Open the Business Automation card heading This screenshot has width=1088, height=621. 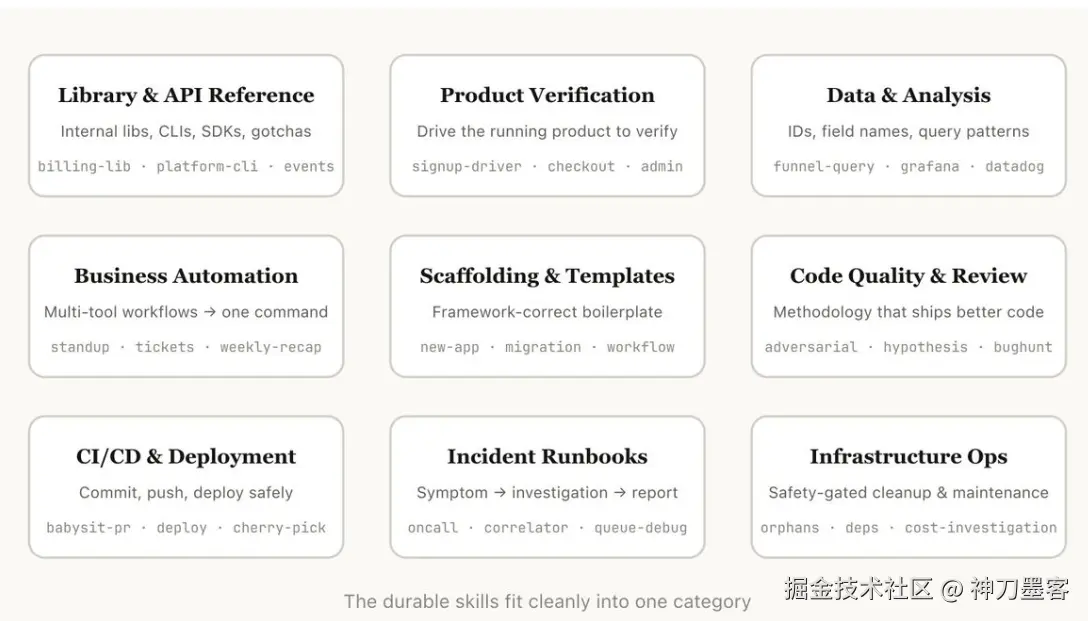(186, 276)
